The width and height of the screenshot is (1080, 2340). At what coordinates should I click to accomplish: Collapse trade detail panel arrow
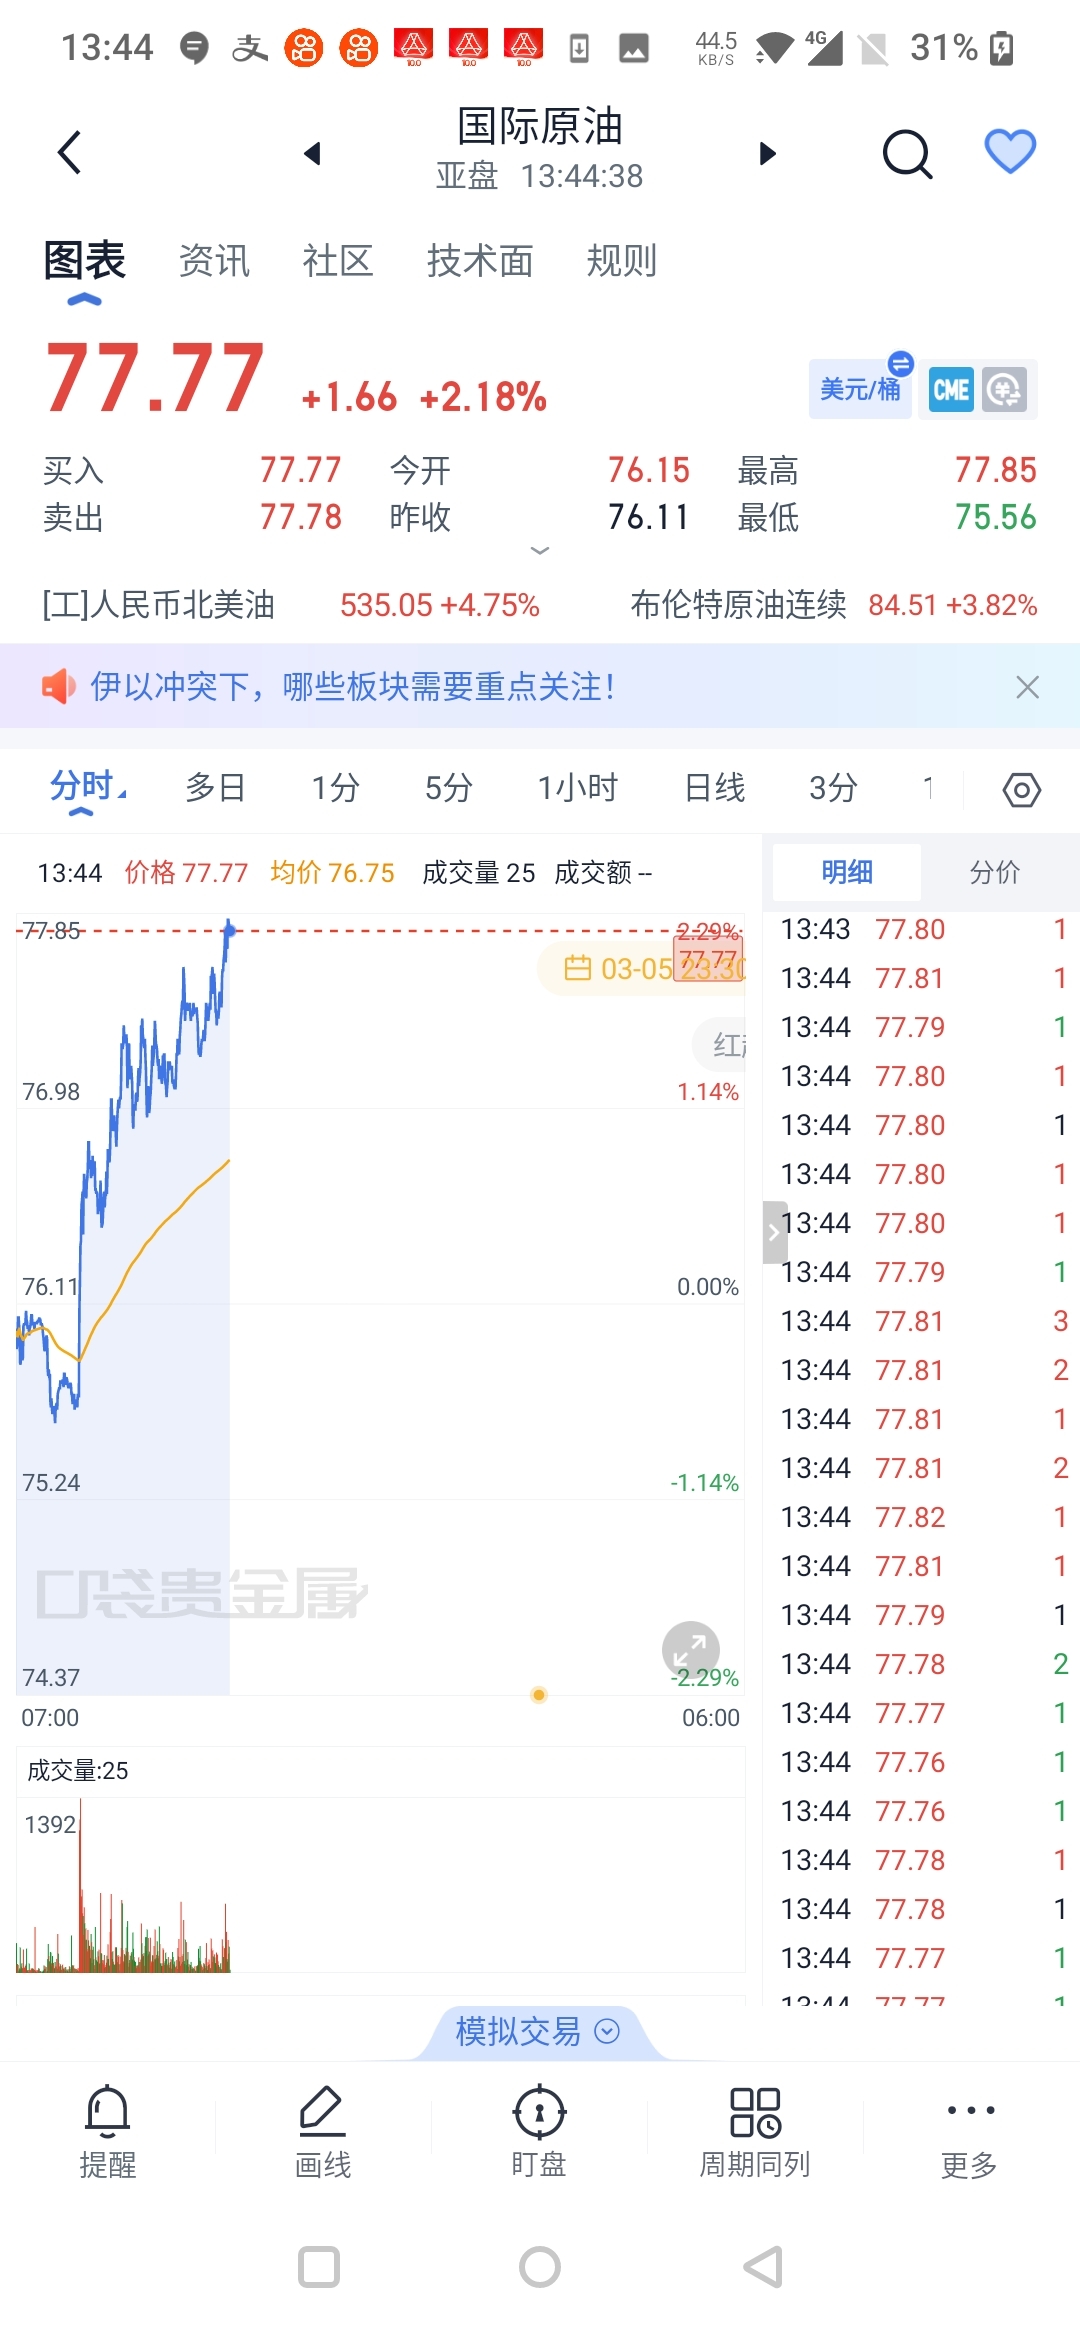tap(774, 1232)
